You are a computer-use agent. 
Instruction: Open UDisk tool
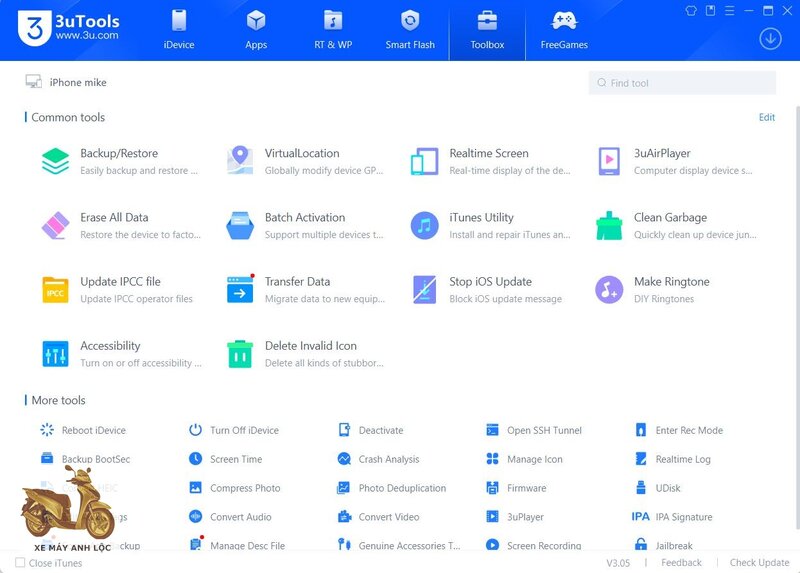click(x=657, y=488)
